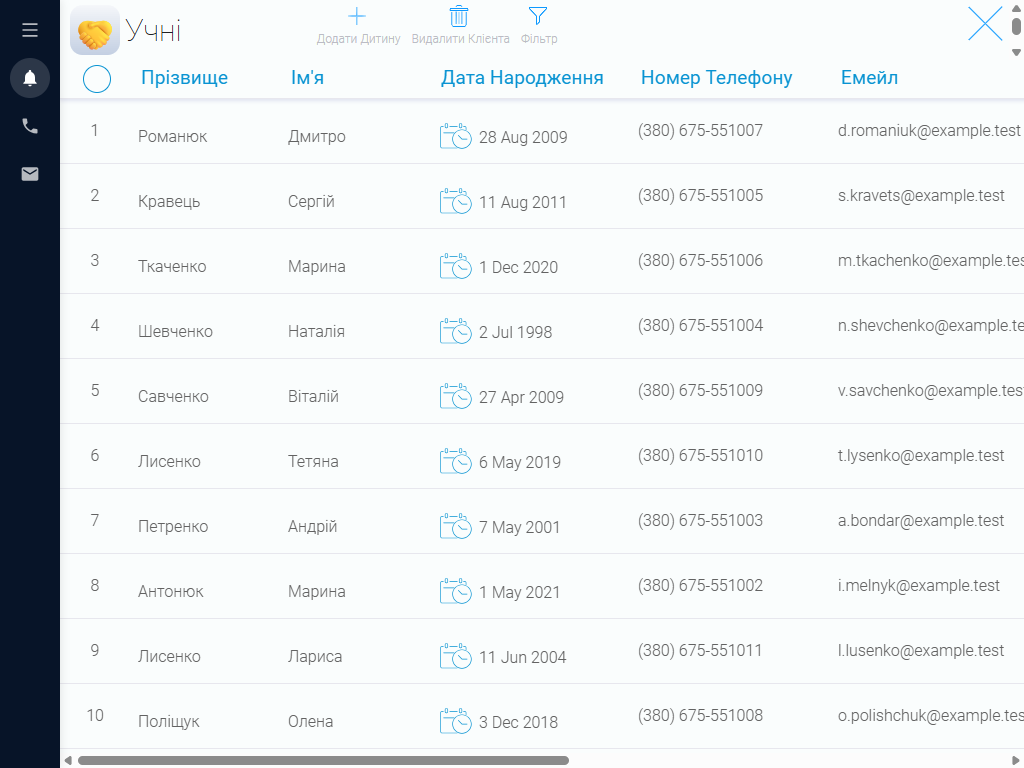Image resolution: width=1024 pixels, height=768 pixels.
Task: Open the Фільтр funnel filter
Action: (x=539, y=26)
